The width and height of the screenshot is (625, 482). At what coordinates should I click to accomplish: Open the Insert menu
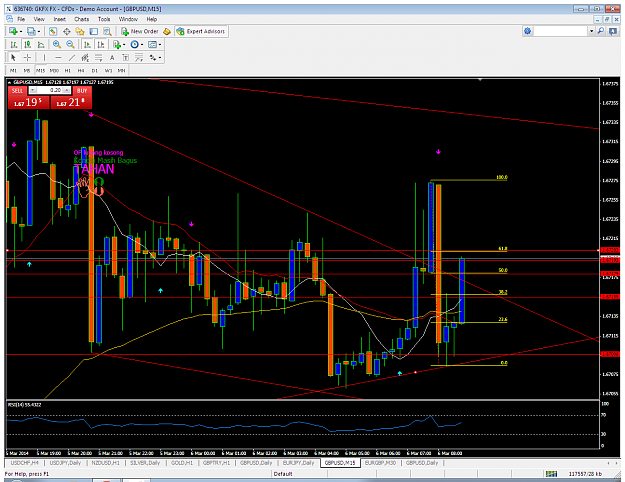(59, 19)
